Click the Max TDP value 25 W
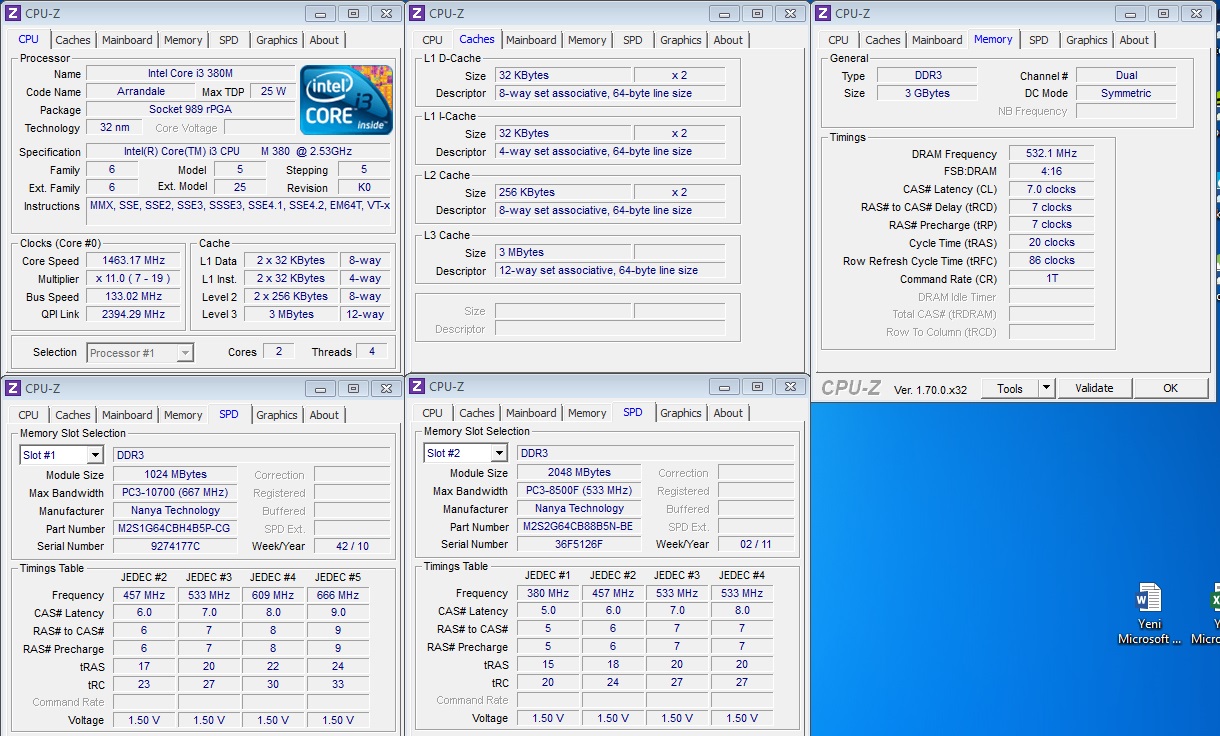 click(273, 91)
